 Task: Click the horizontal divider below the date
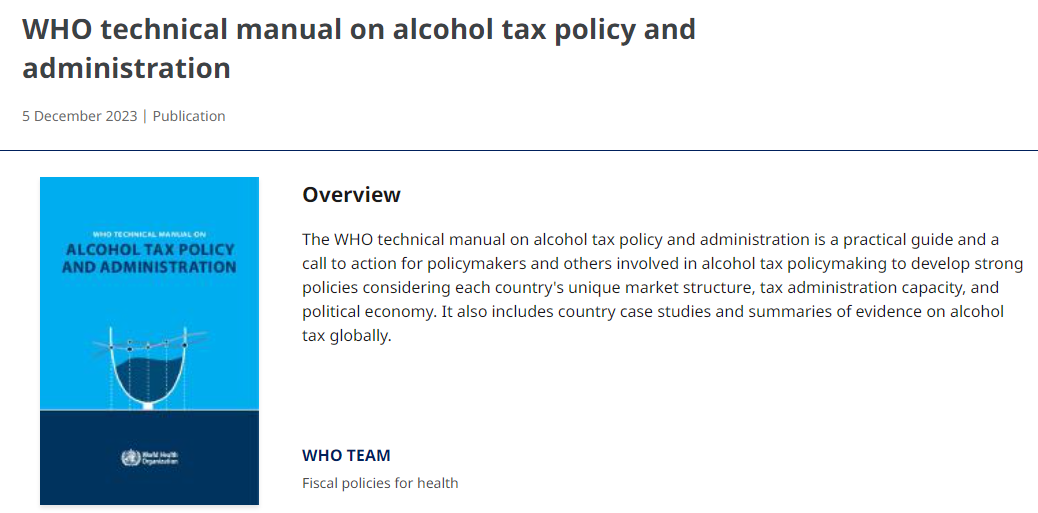pyautogui.click(x=519, y=151)
